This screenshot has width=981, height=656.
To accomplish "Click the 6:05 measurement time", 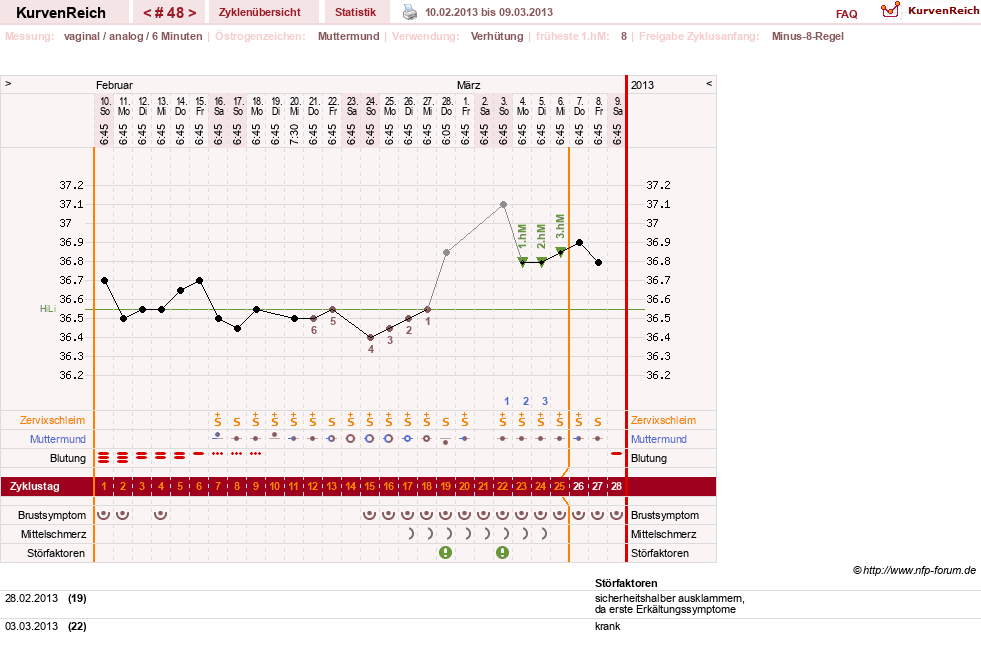I will [445, 134].
